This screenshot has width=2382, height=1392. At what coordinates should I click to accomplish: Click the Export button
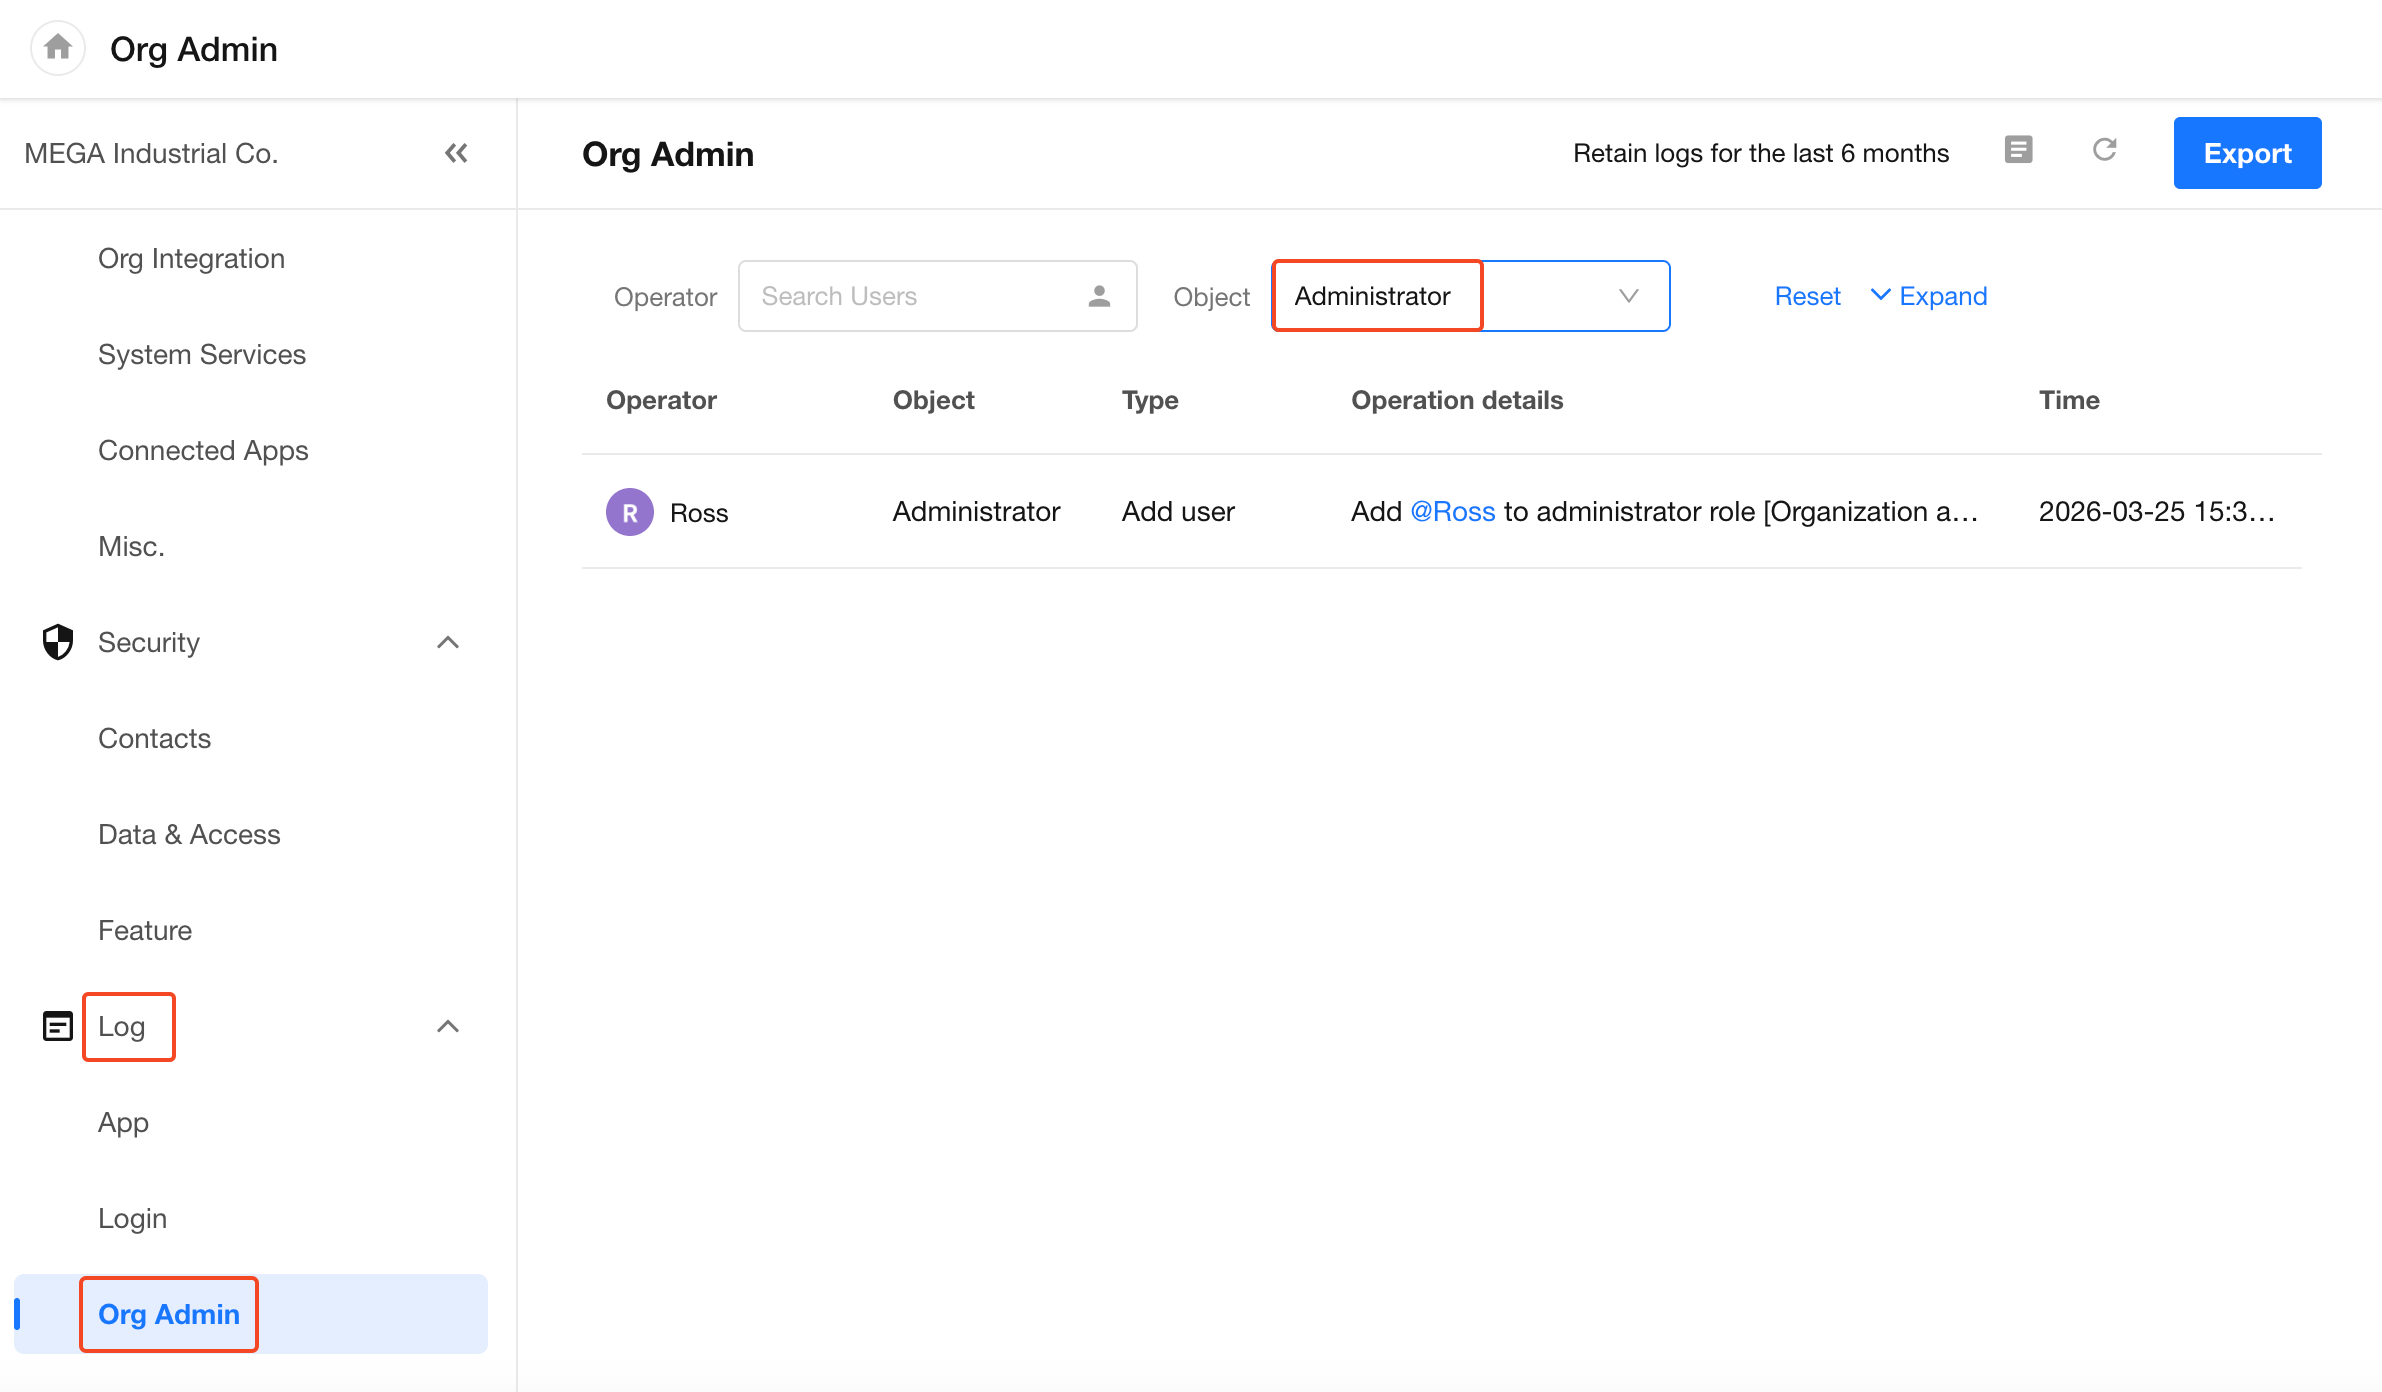click(2247, 153)
